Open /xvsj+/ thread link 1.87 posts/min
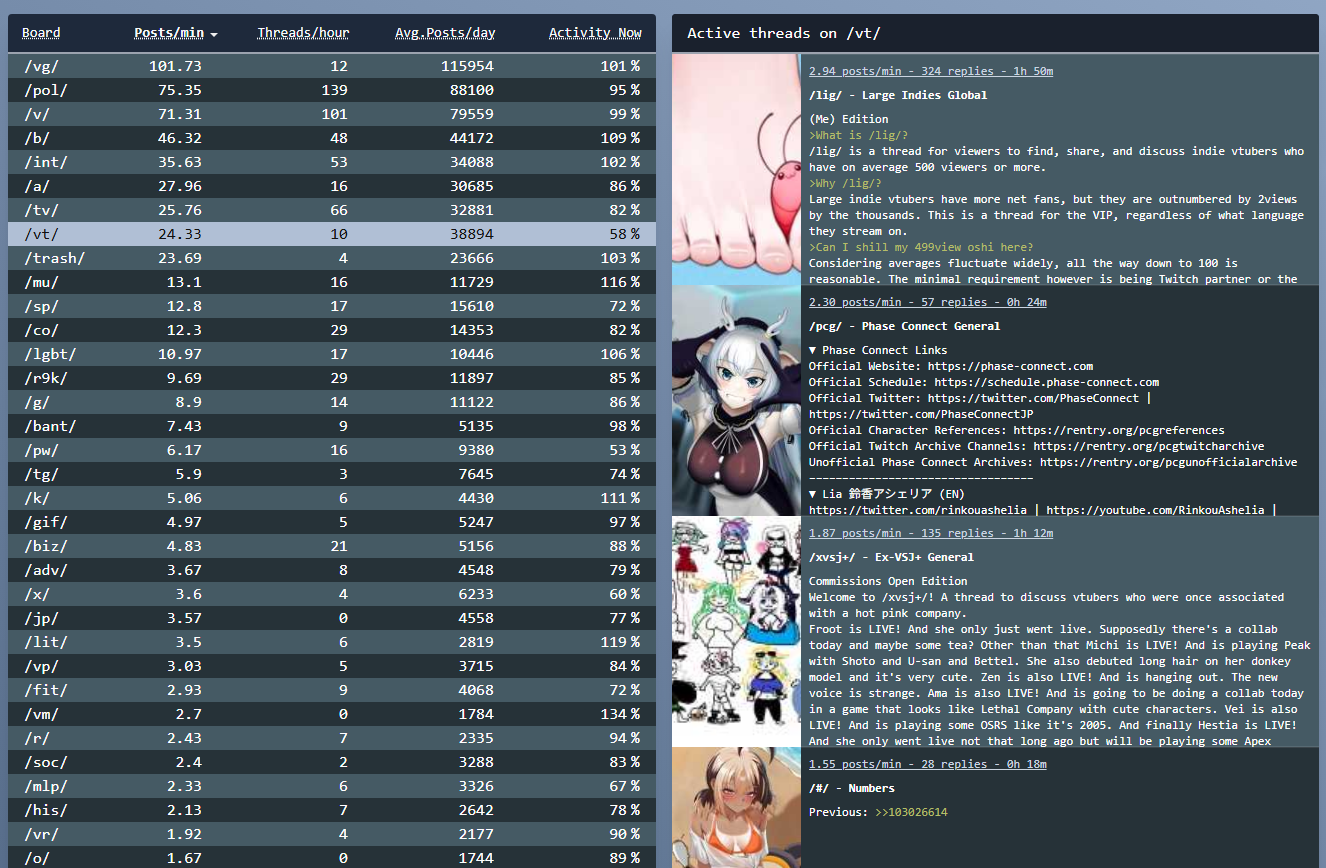Viewport: 1326px width, 868px height. (931, 533)
